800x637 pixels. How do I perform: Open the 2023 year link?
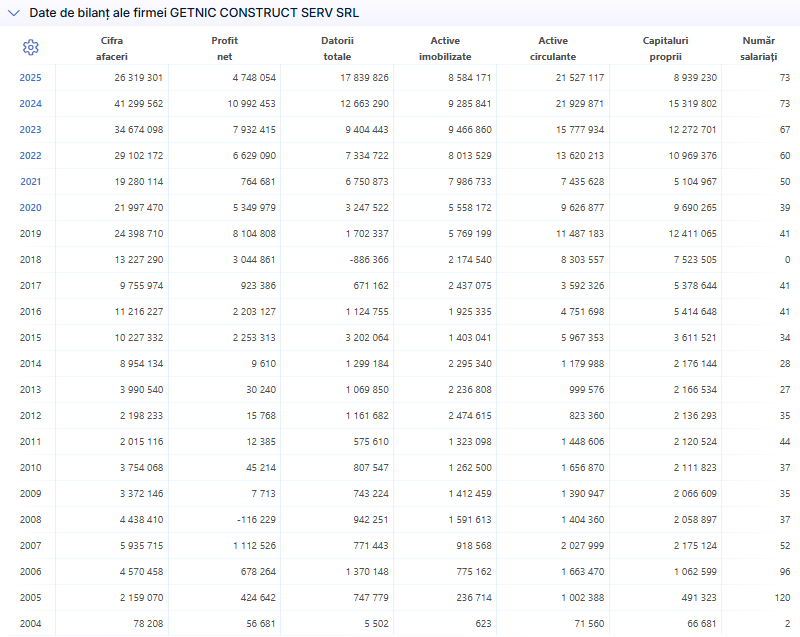[31, 130]
